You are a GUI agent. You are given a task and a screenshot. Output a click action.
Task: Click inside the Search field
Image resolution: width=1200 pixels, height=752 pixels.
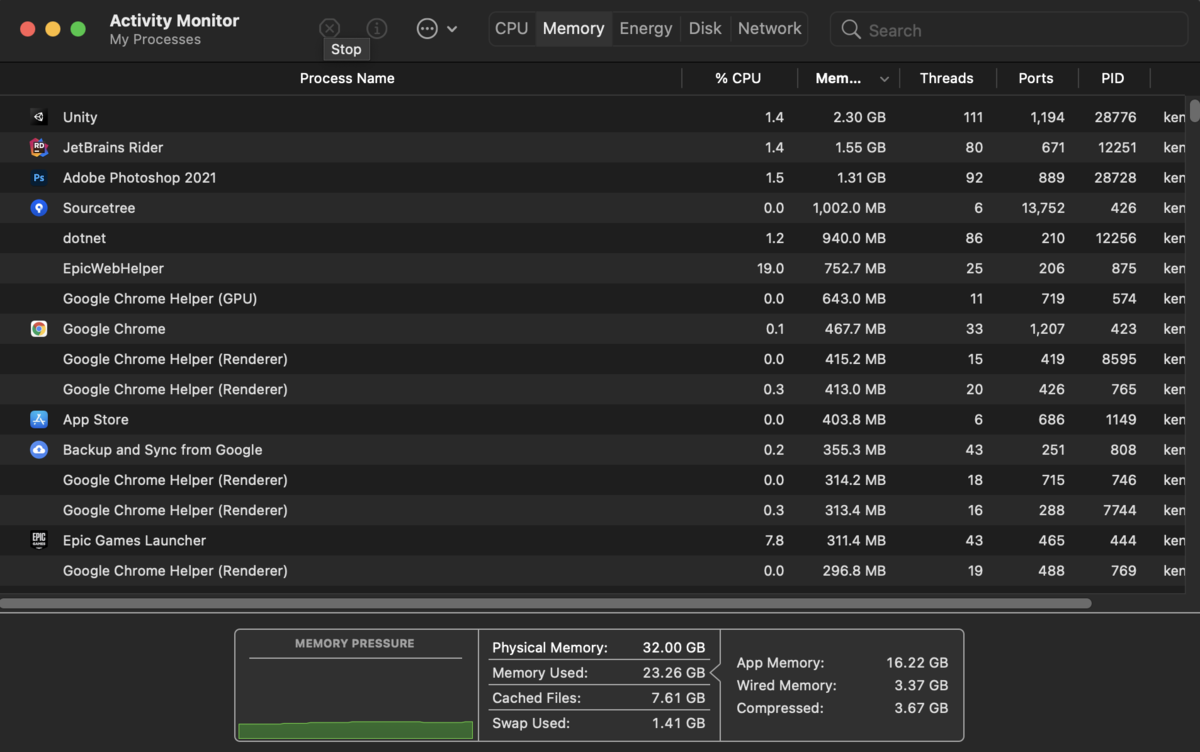[1010, 30]
